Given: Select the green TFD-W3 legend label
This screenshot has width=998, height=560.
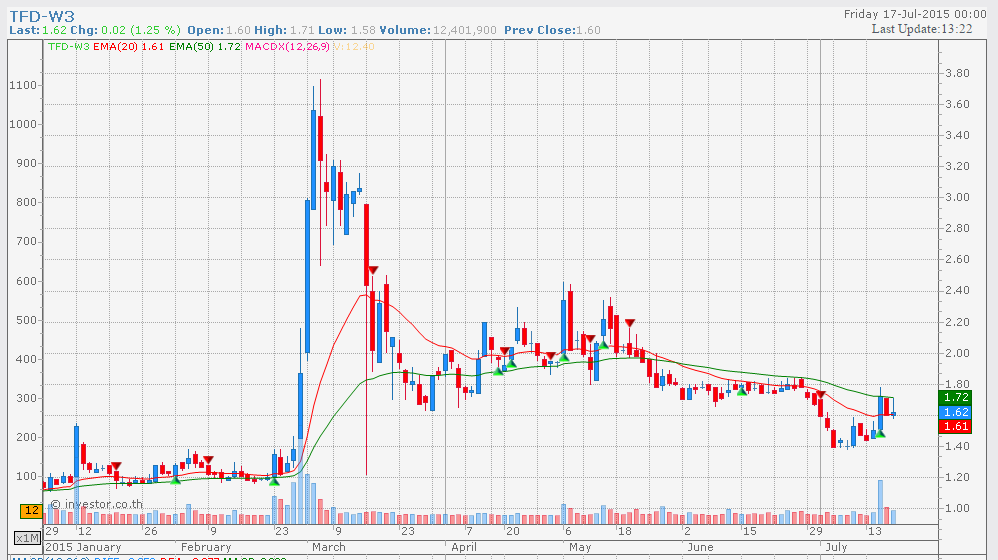Looking at the screenshot, I should [69, 46].
